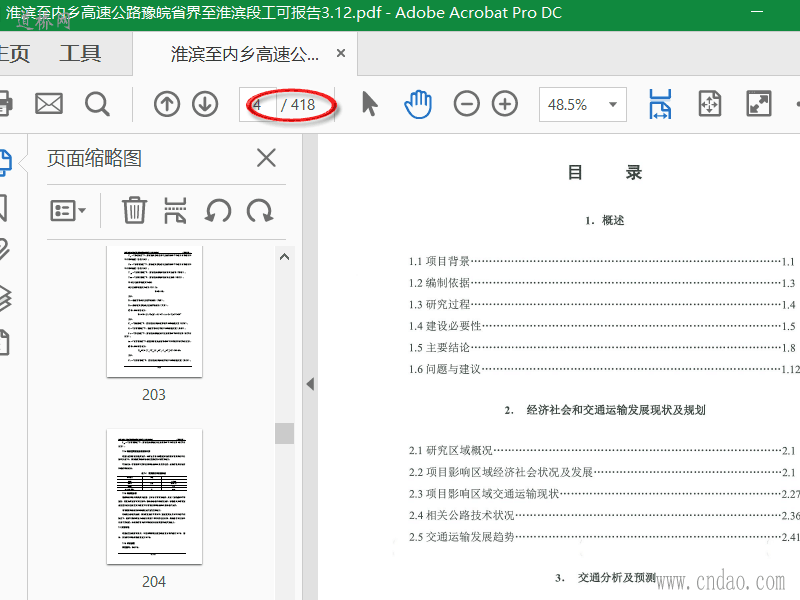The image size is (800, 600).
Task: Select page 204 thumbnail
Action: pyautogui.click(x=154, y=497)
